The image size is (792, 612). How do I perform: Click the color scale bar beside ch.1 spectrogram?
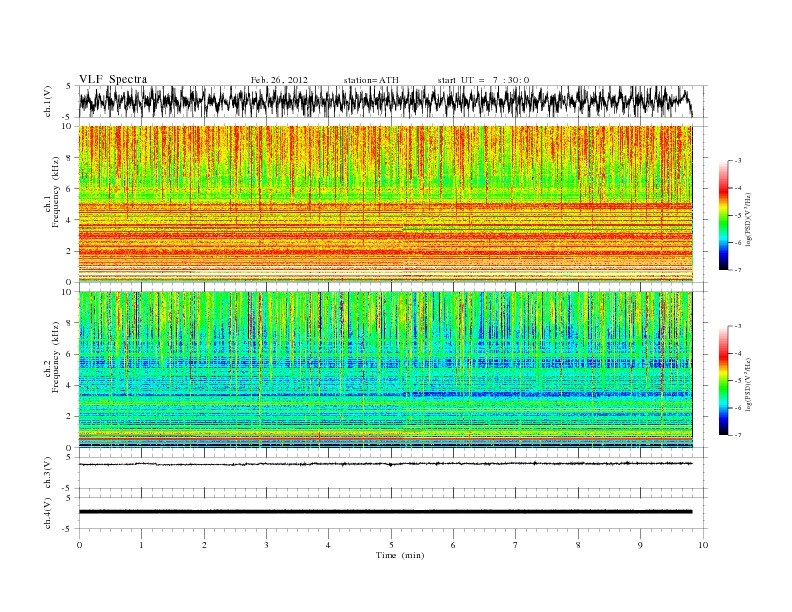pyautogui.click(x=723, y=215)
